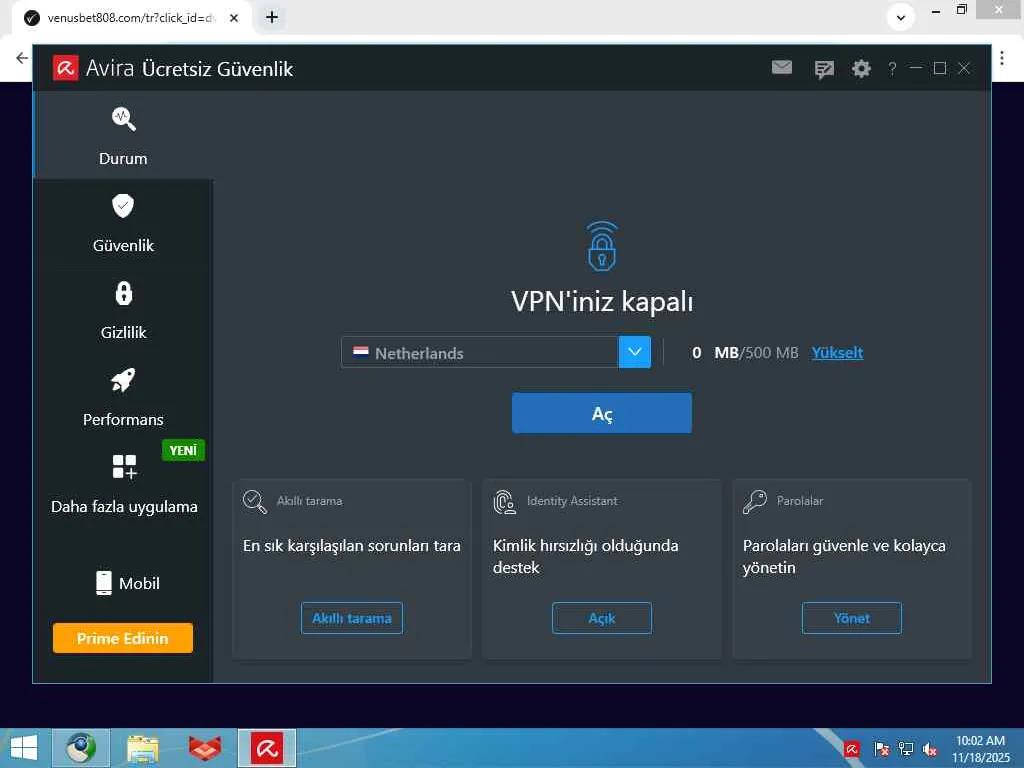Open Daha fazla uygulama apps section
Viewport: 1024px width, 768px height.
click(x=123, y=484)
